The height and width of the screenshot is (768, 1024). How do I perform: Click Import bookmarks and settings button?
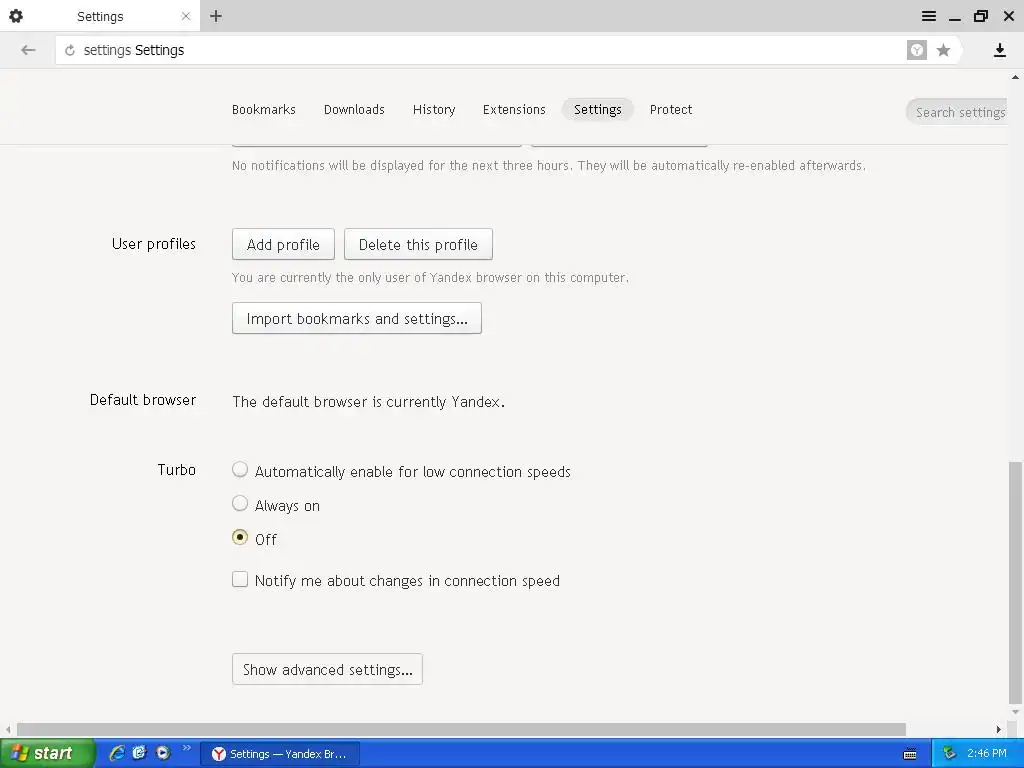click(357, 318)
